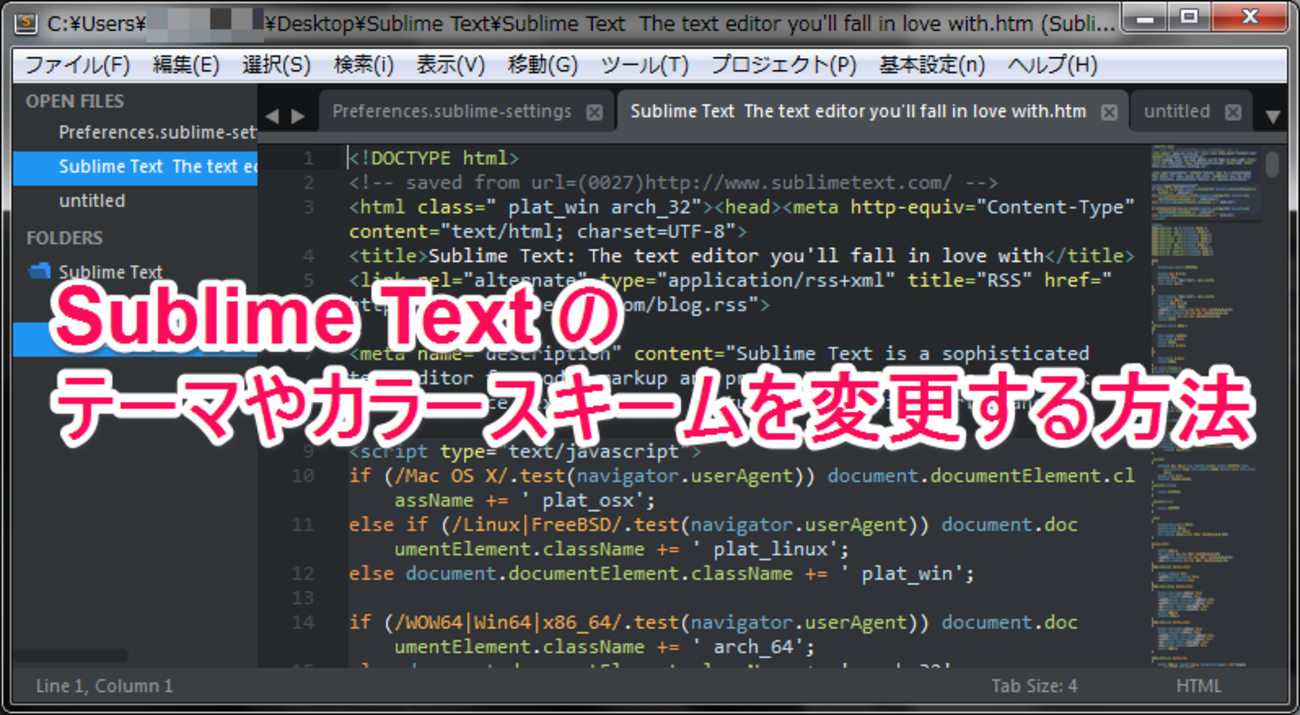Maximize the Sublime Text window
The image size is (1300, 715).
click(x=1189, y=17)
